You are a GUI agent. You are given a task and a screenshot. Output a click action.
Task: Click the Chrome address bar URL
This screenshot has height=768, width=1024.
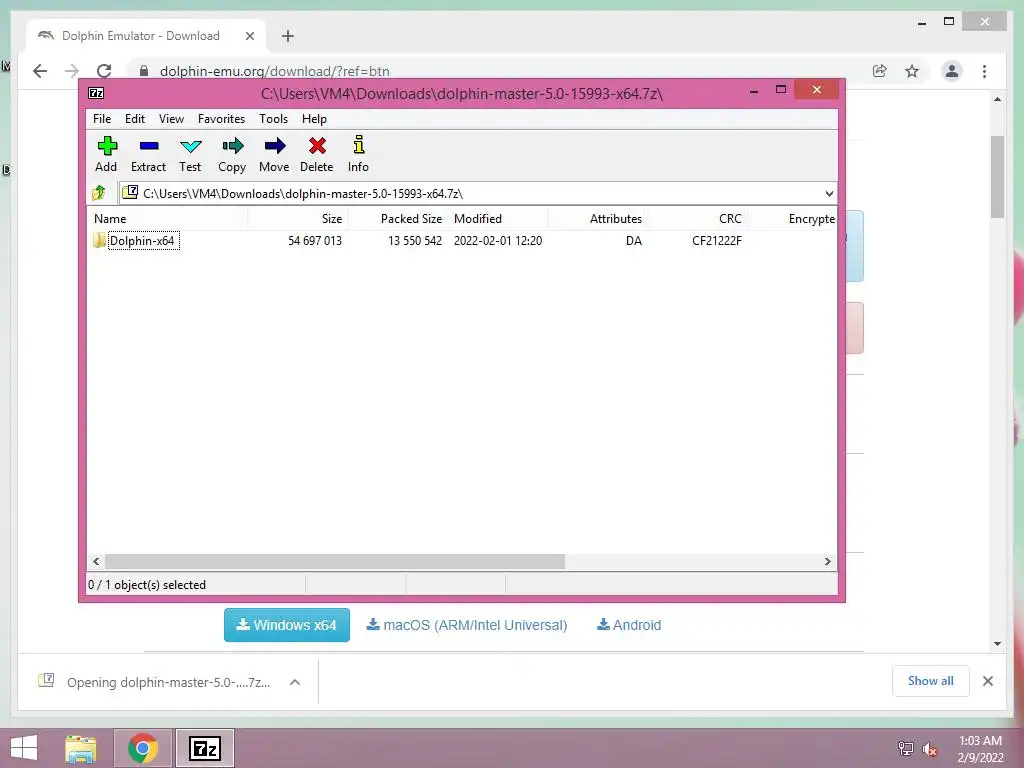point(274,71)
